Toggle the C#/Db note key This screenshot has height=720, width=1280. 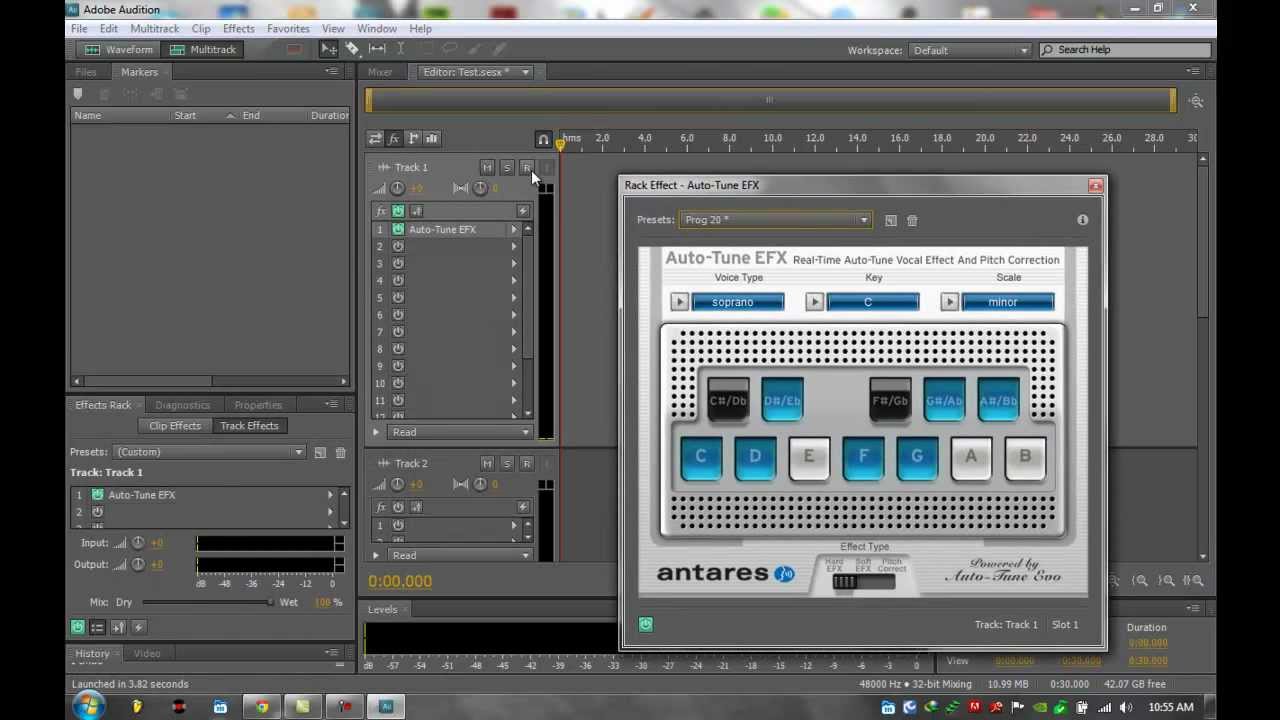(x=728, y=400)
